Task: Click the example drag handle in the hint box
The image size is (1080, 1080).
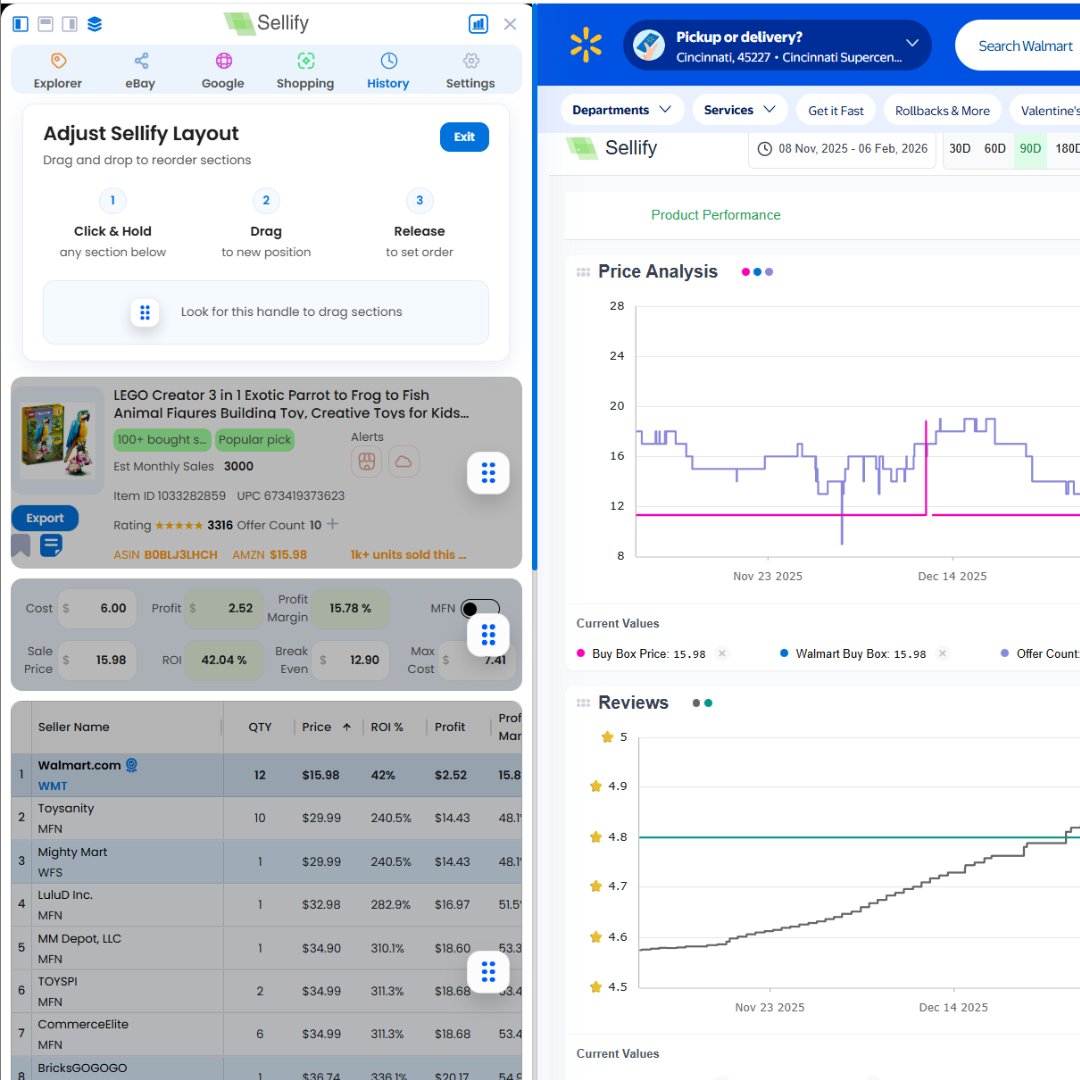Action: click(x=145, y=313)
